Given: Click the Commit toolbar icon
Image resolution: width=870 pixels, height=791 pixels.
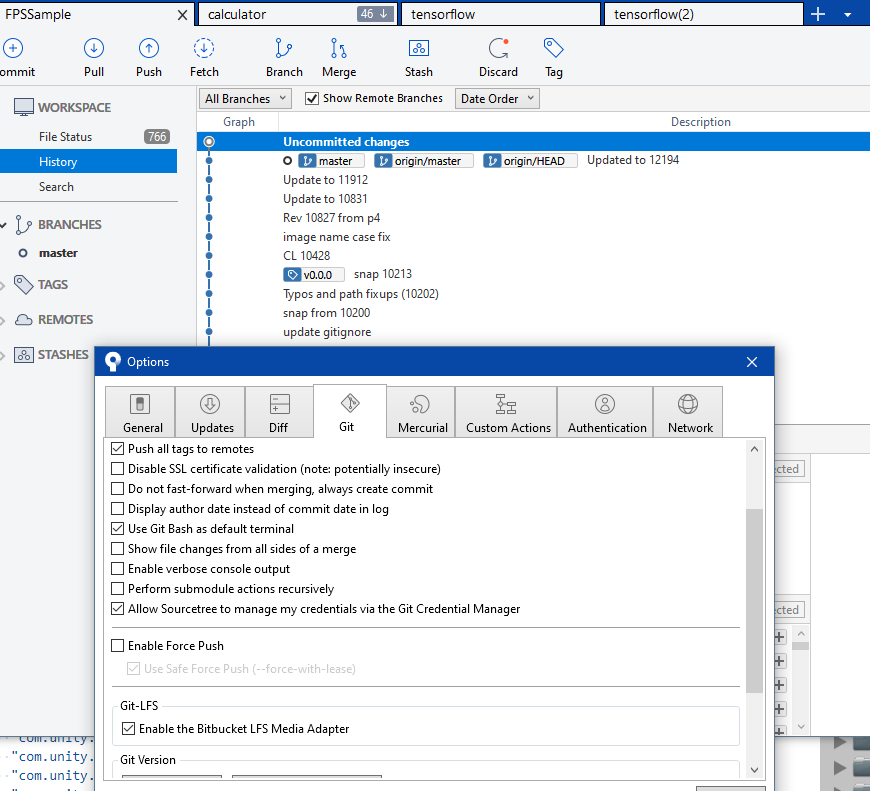Looking at the screenshot, I should 13,48.
